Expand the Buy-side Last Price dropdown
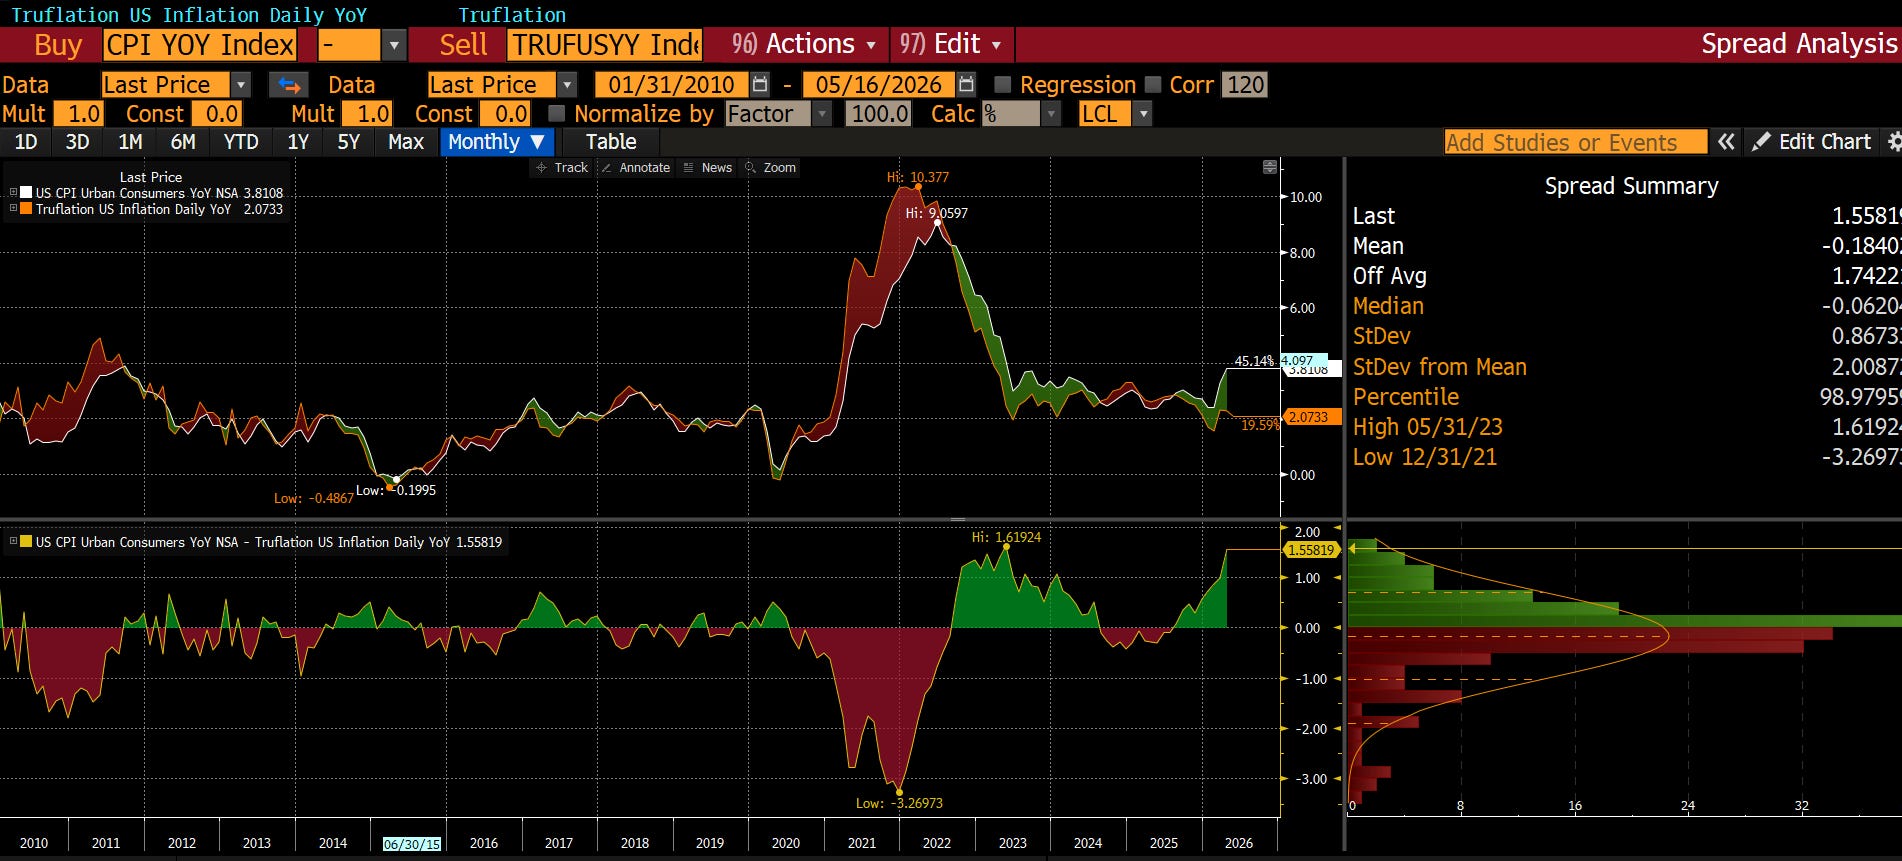 (241, 85)
